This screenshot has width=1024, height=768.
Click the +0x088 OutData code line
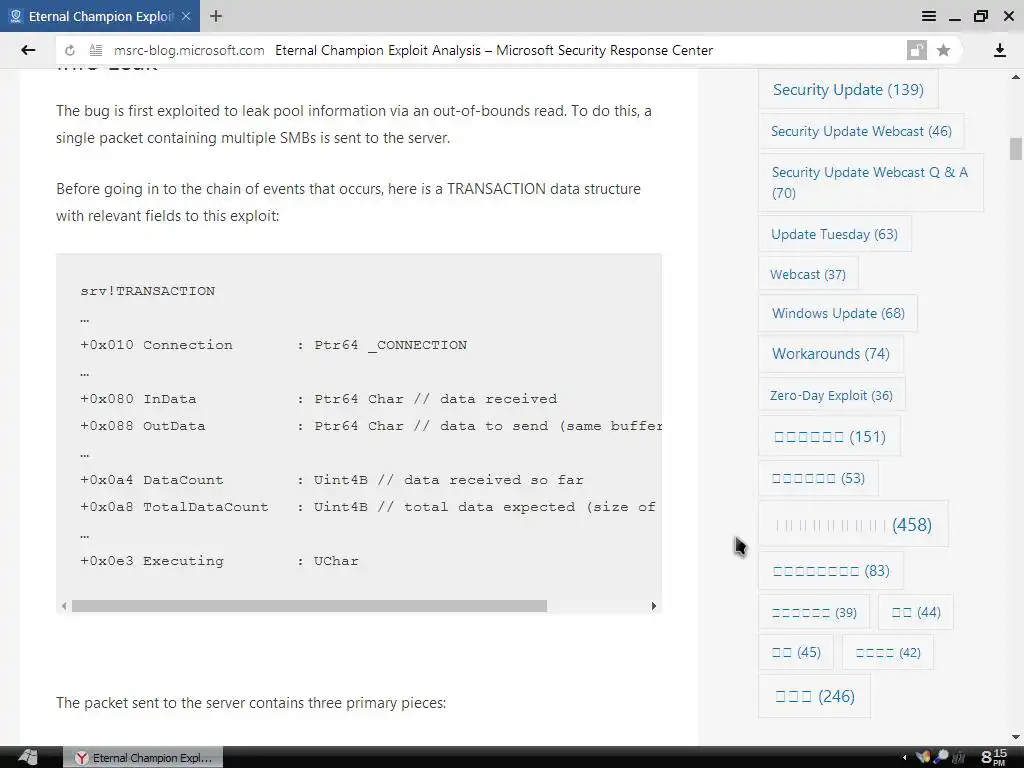tap(371, 426)
